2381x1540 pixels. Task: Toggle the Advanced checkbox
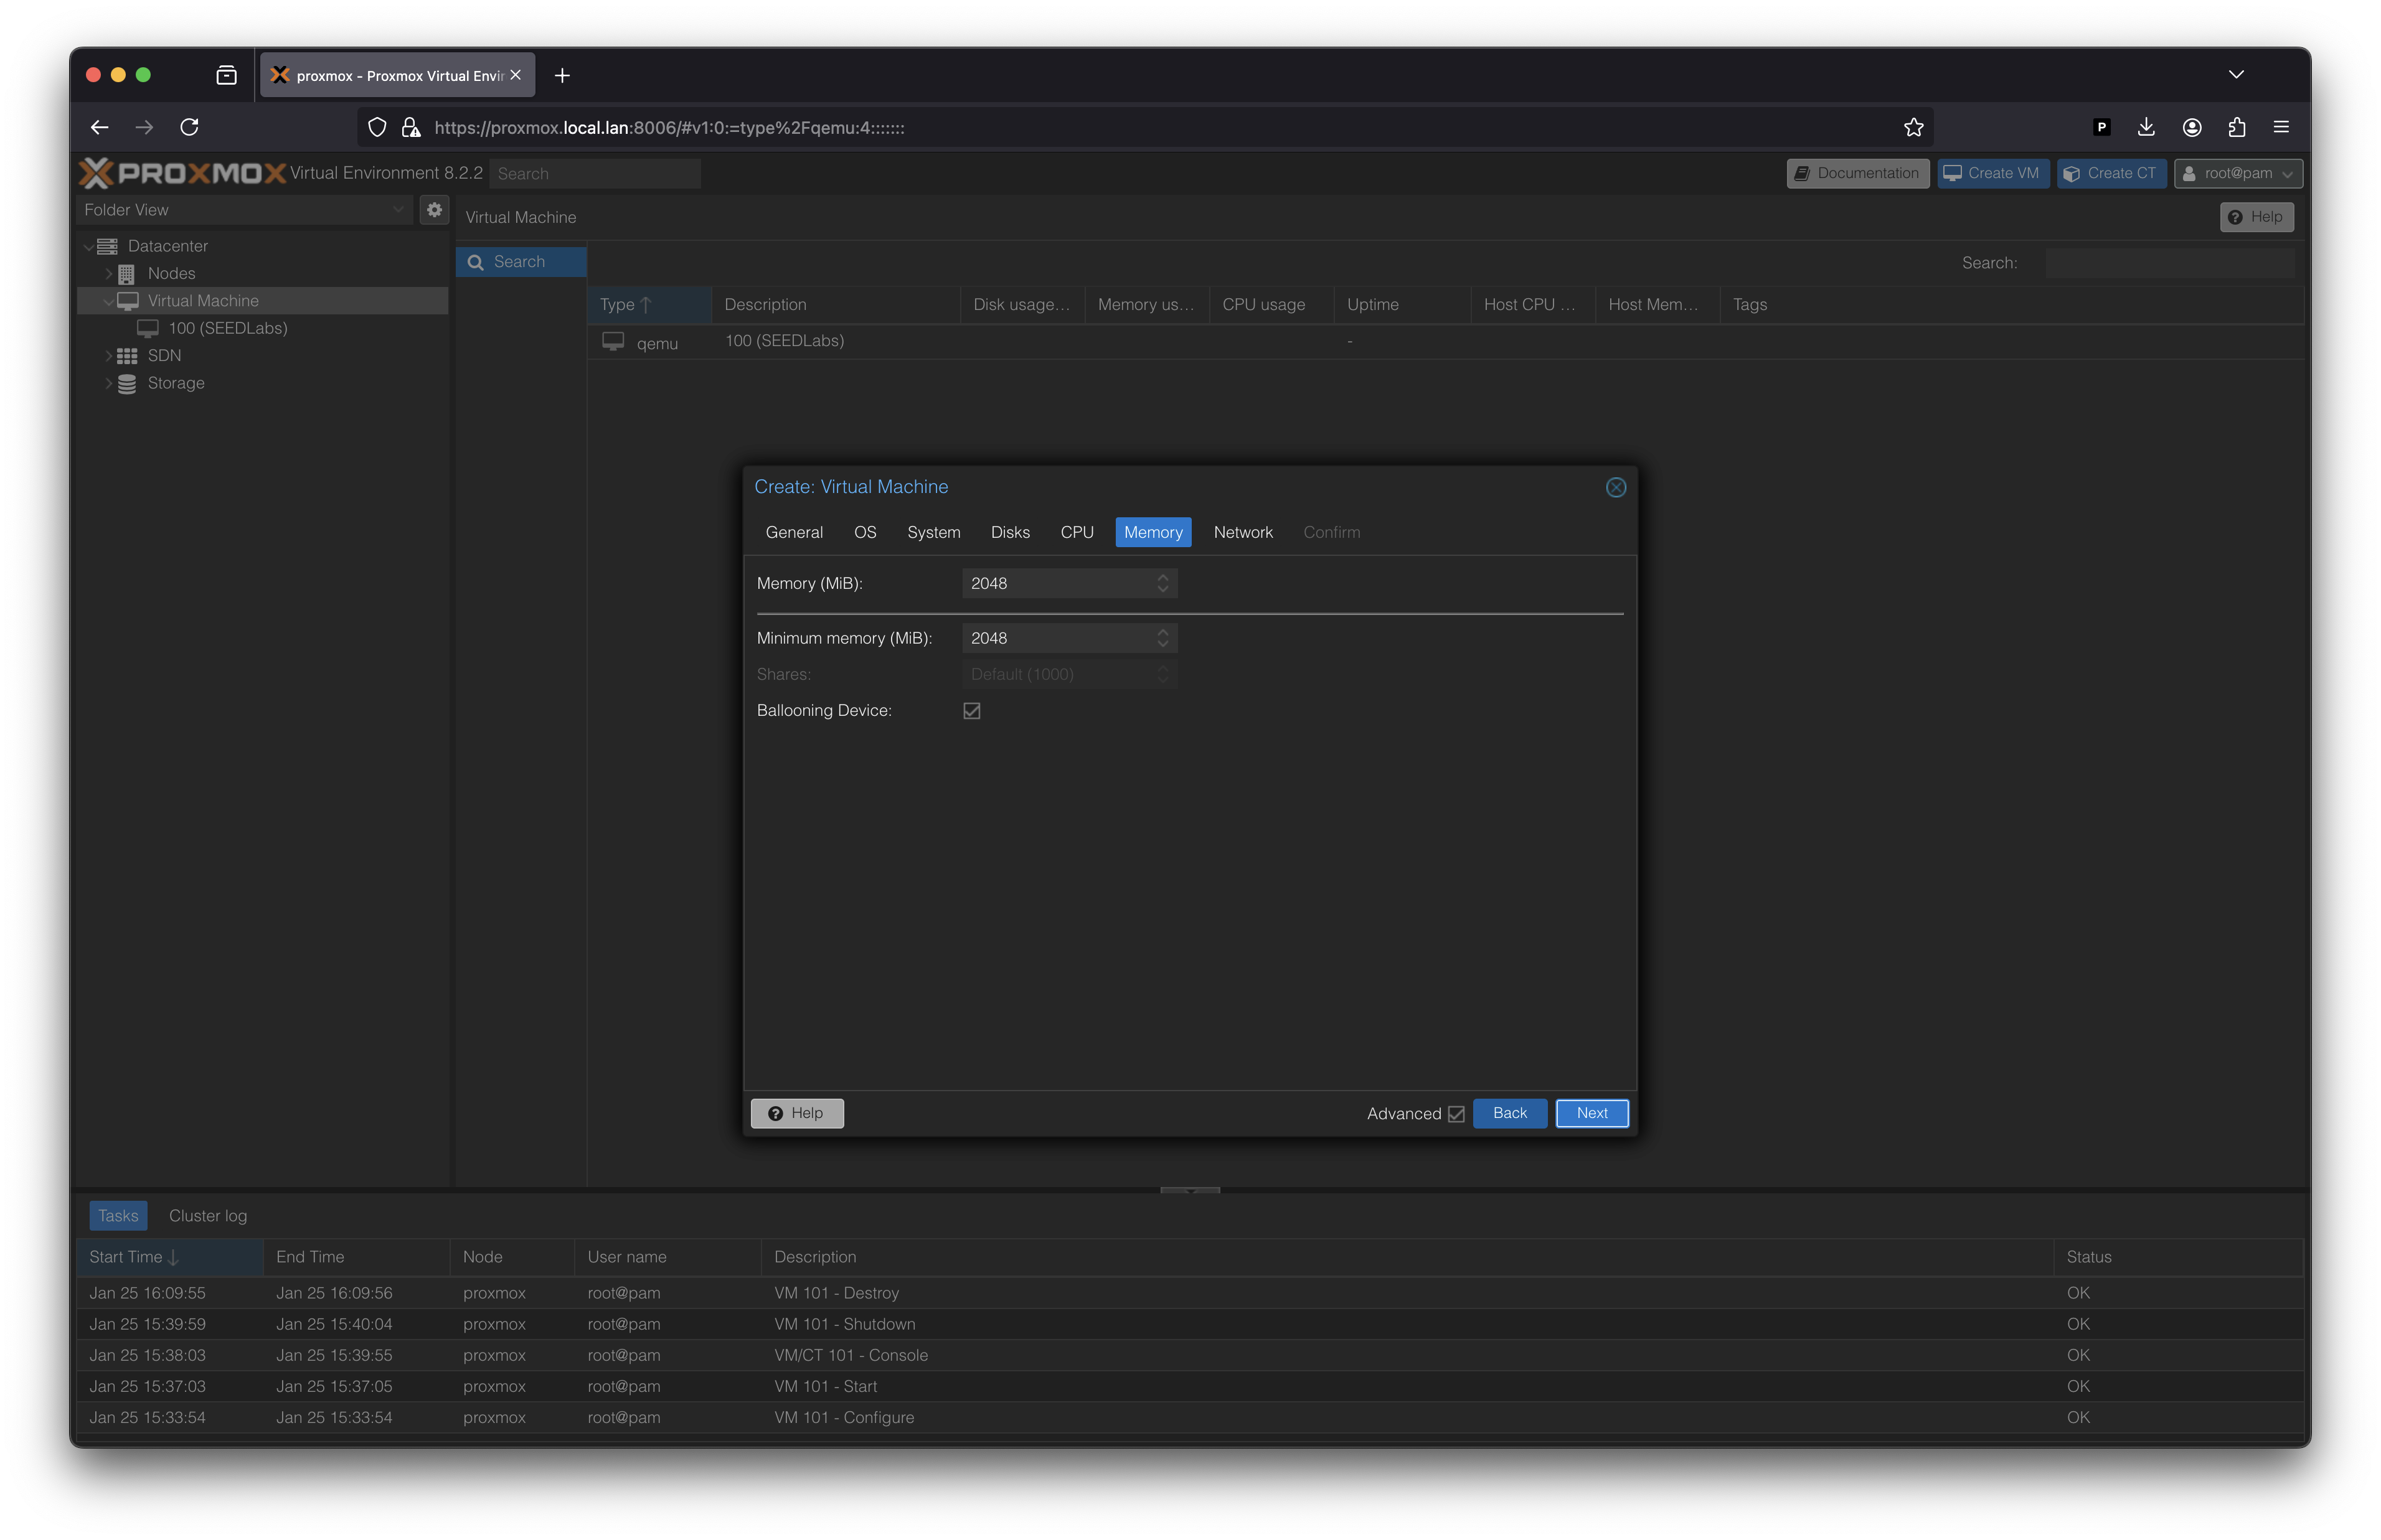tap(1456, 1114)
